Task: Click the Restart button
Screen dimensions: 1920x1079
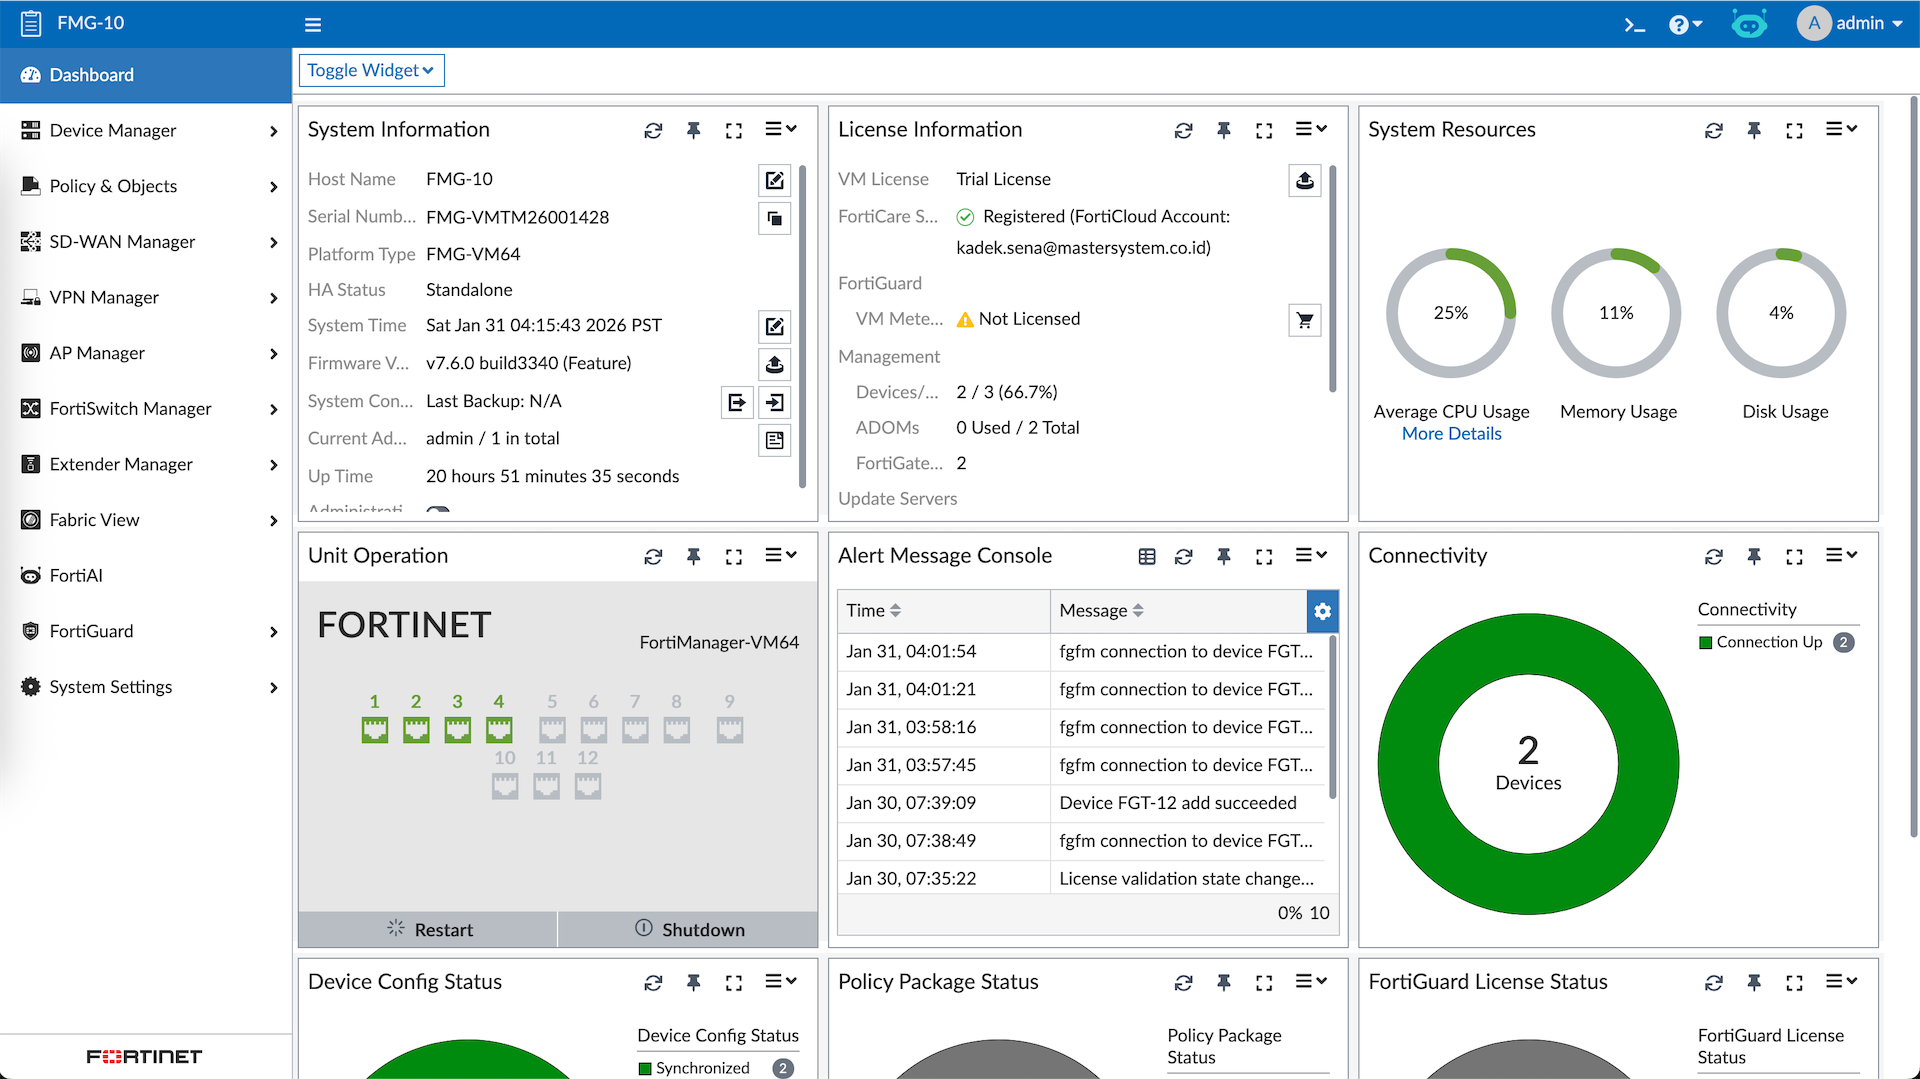Action: (x=429, y=929)
